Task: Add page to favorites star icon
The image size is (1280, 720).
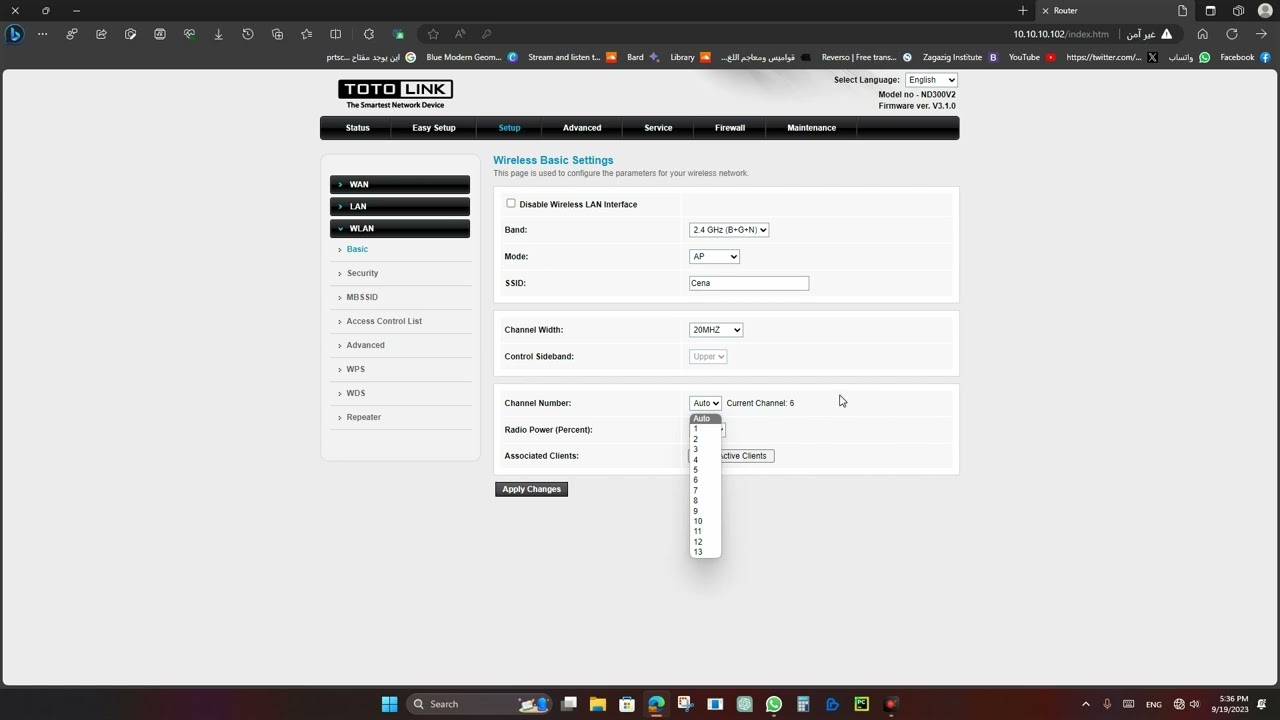Action: pos(432,34)
